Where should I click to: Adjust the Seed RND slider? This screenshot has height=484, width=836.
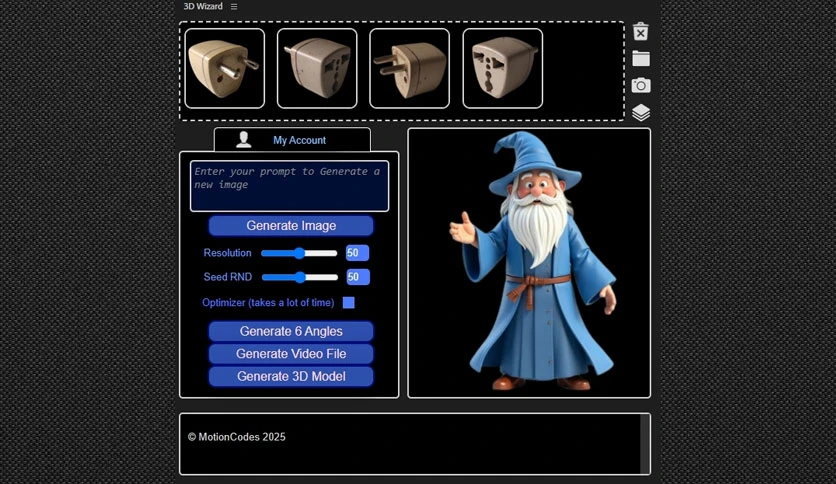(x=300, y=277)
